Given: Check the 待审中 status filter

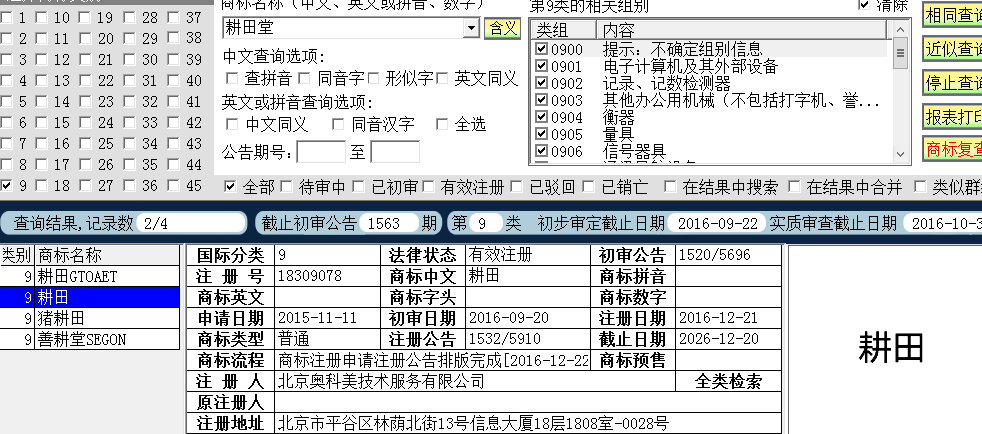Looking at the screenshot, I should point(287,187).
